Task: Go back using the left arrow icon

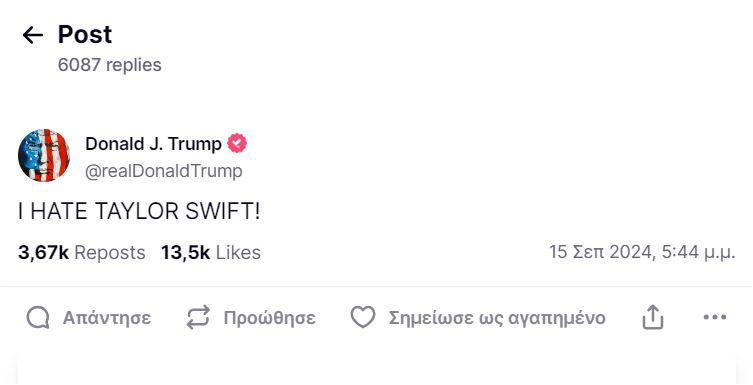Action: [x=33, y=35]
